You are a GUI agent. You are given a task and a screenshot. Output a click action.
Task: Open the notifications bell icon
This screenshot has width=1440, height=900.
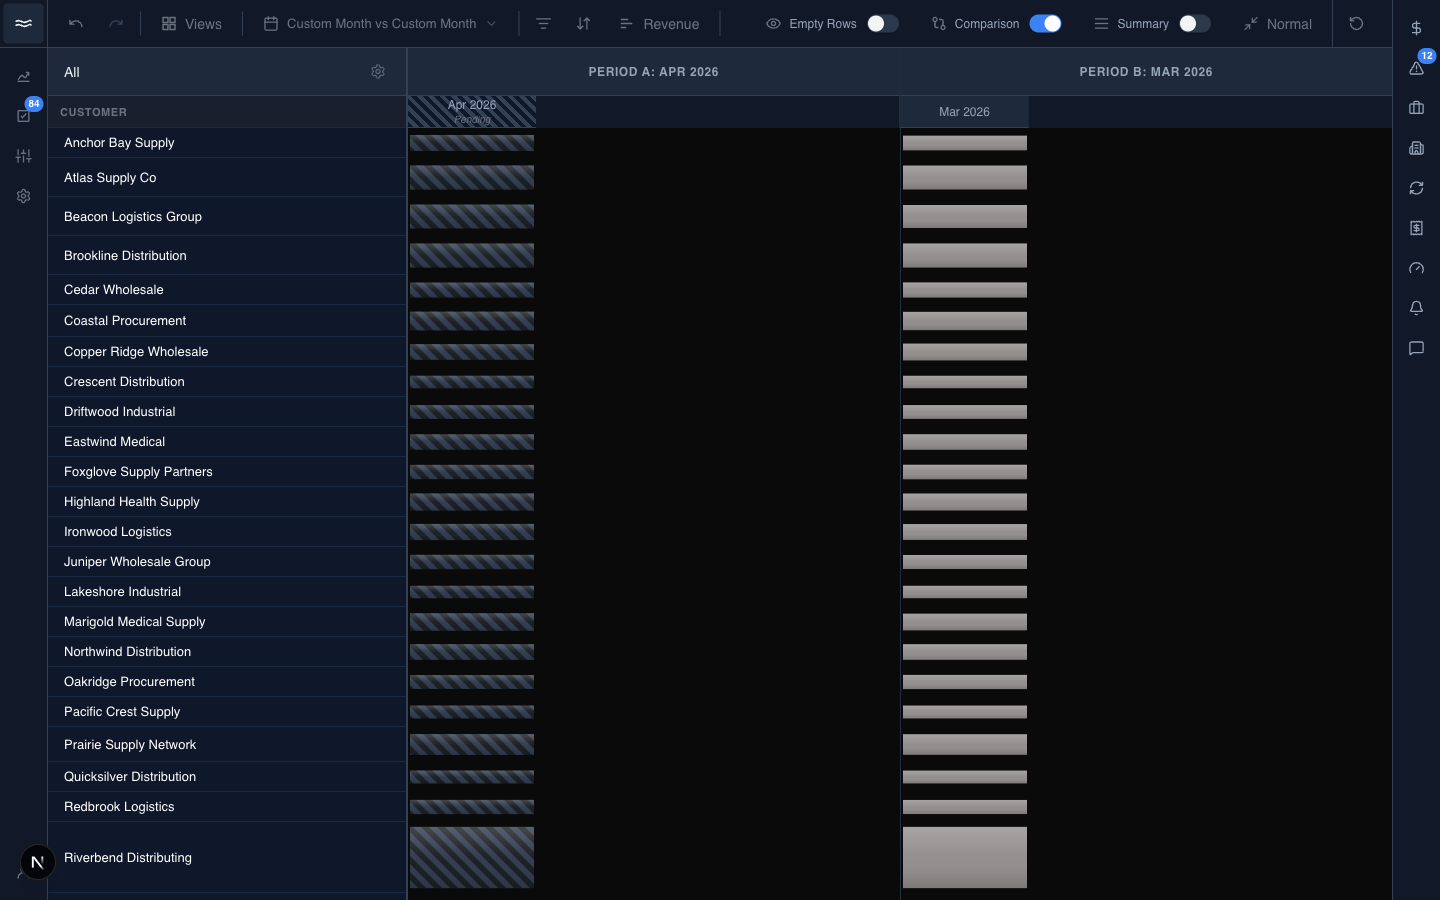point(1416,308)
